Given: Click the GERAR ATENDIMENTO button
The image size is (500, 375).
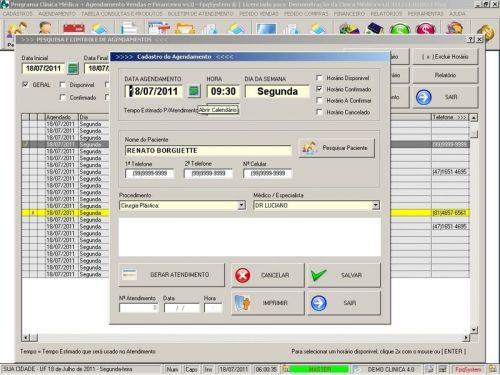Looking at the screenshot, I should point(172,275).
